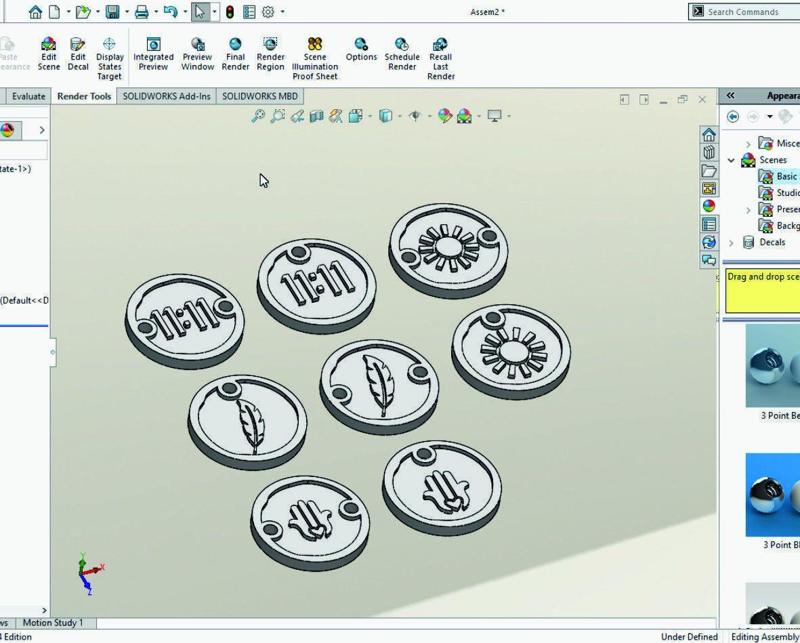800x643 pixels.
Task: Select the Backgrounds folder
Action: pos(779,226)
